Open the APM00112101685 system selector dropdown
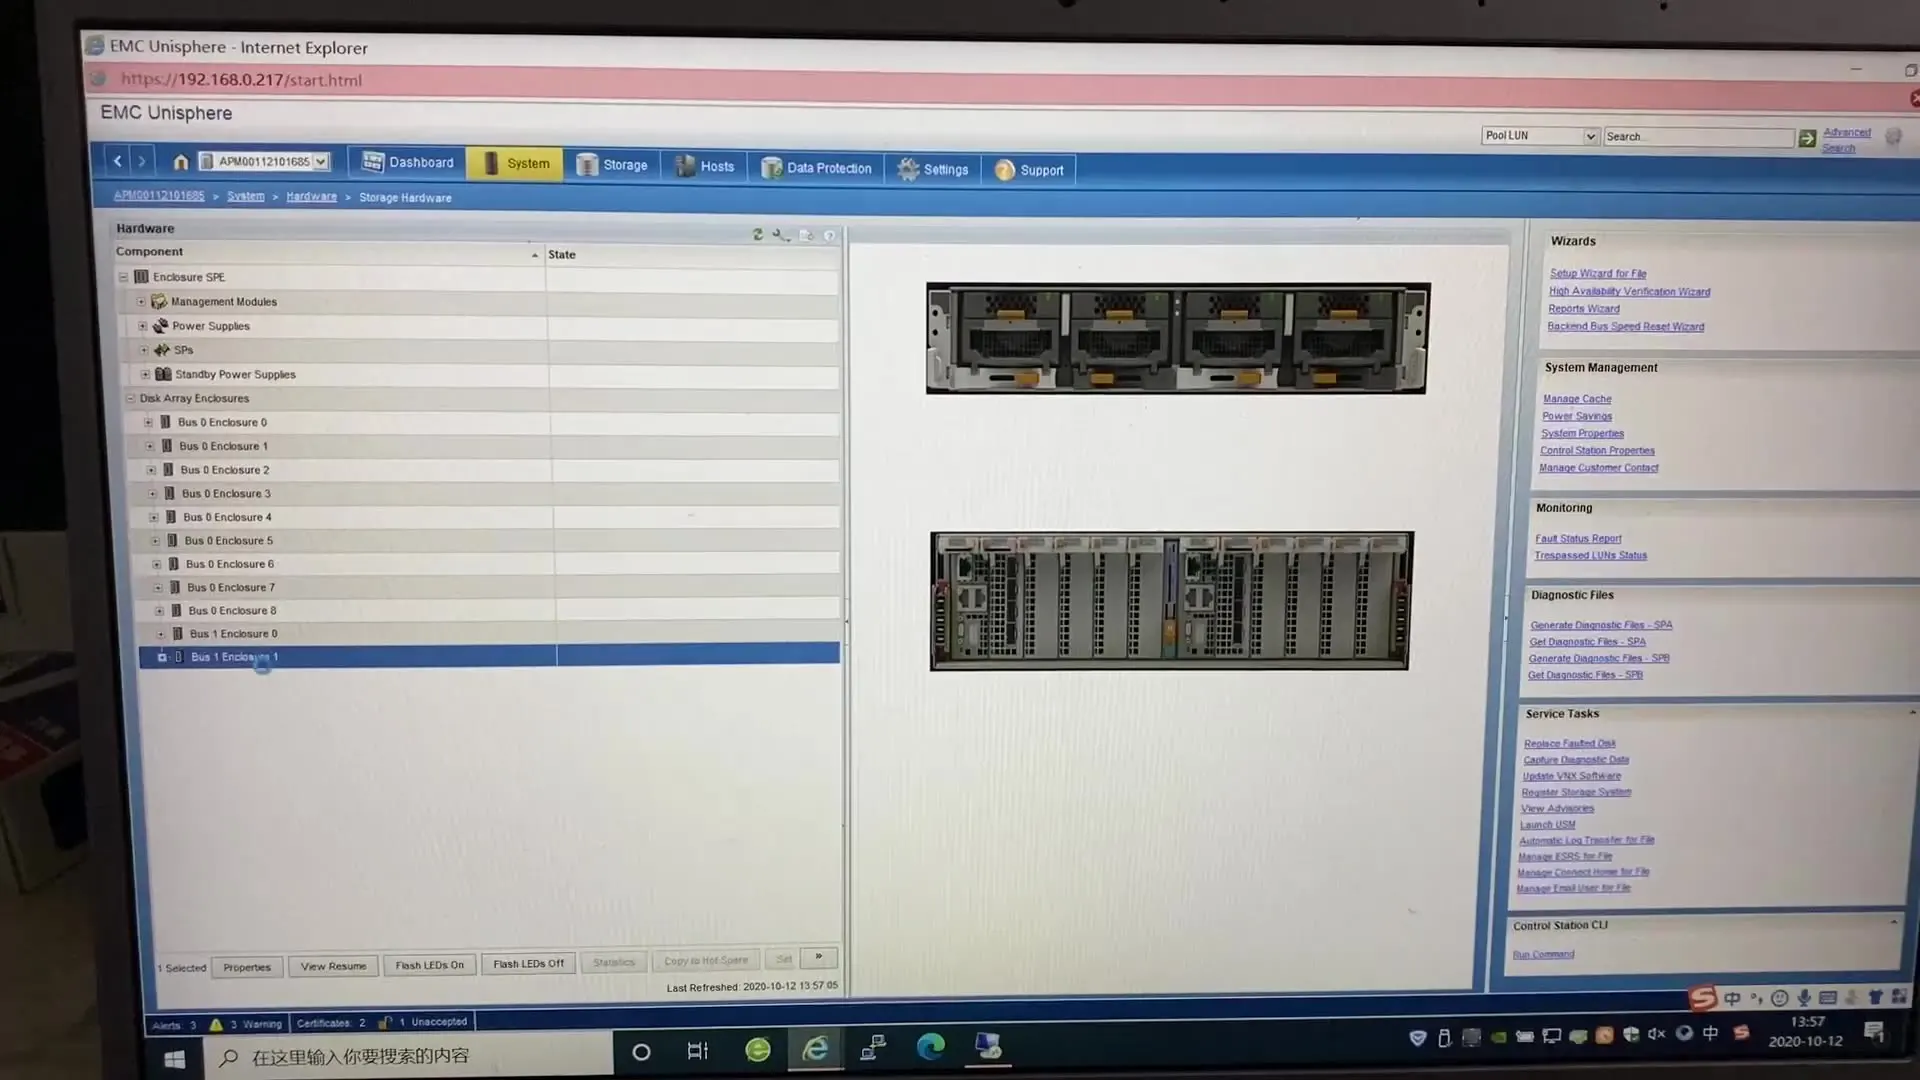 pyautogui.click(x=321, y=161)
